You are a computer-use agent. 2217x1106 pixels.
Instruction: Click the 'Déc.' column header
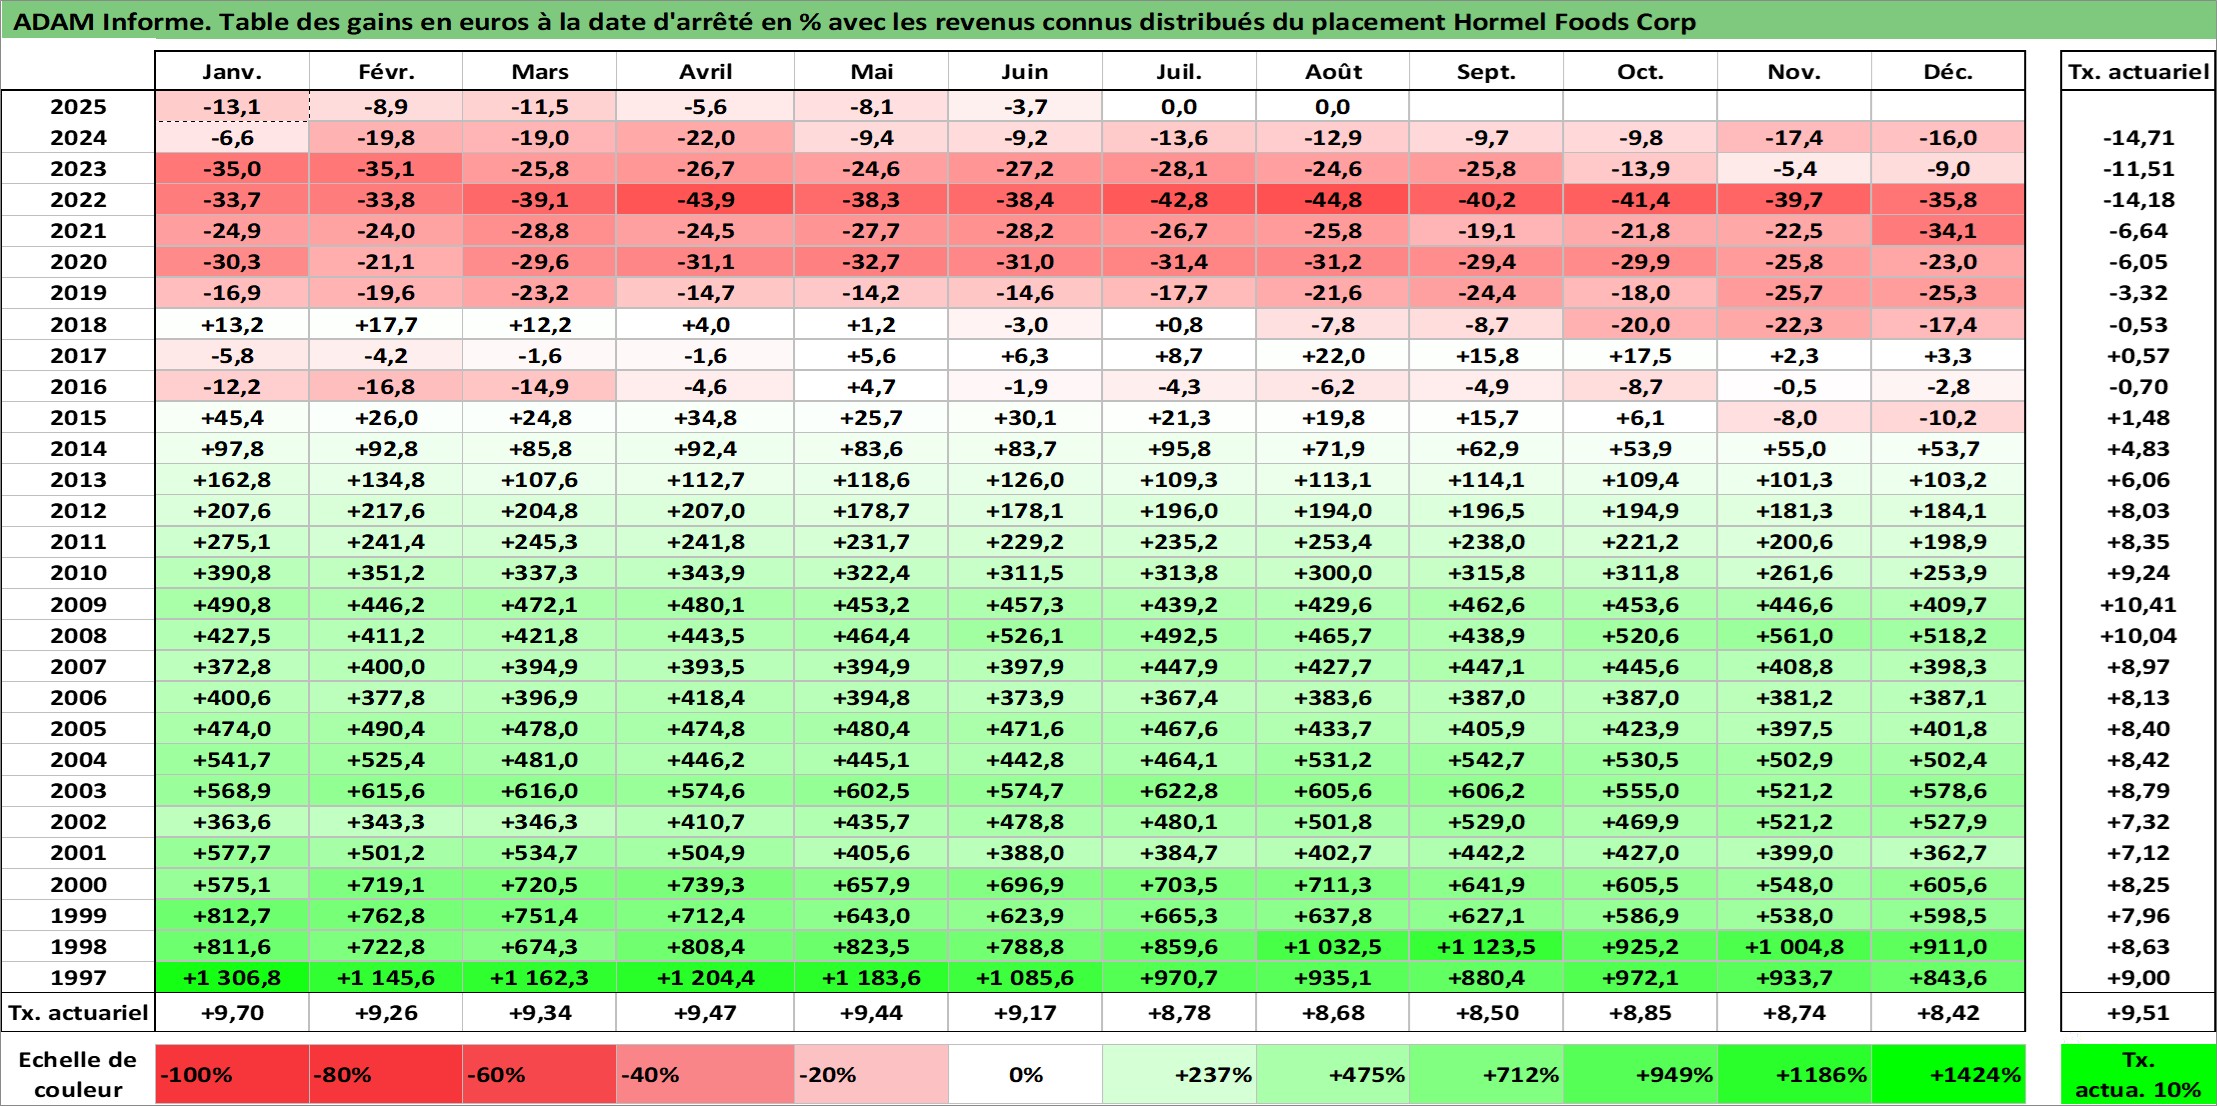click(1948, 71)
